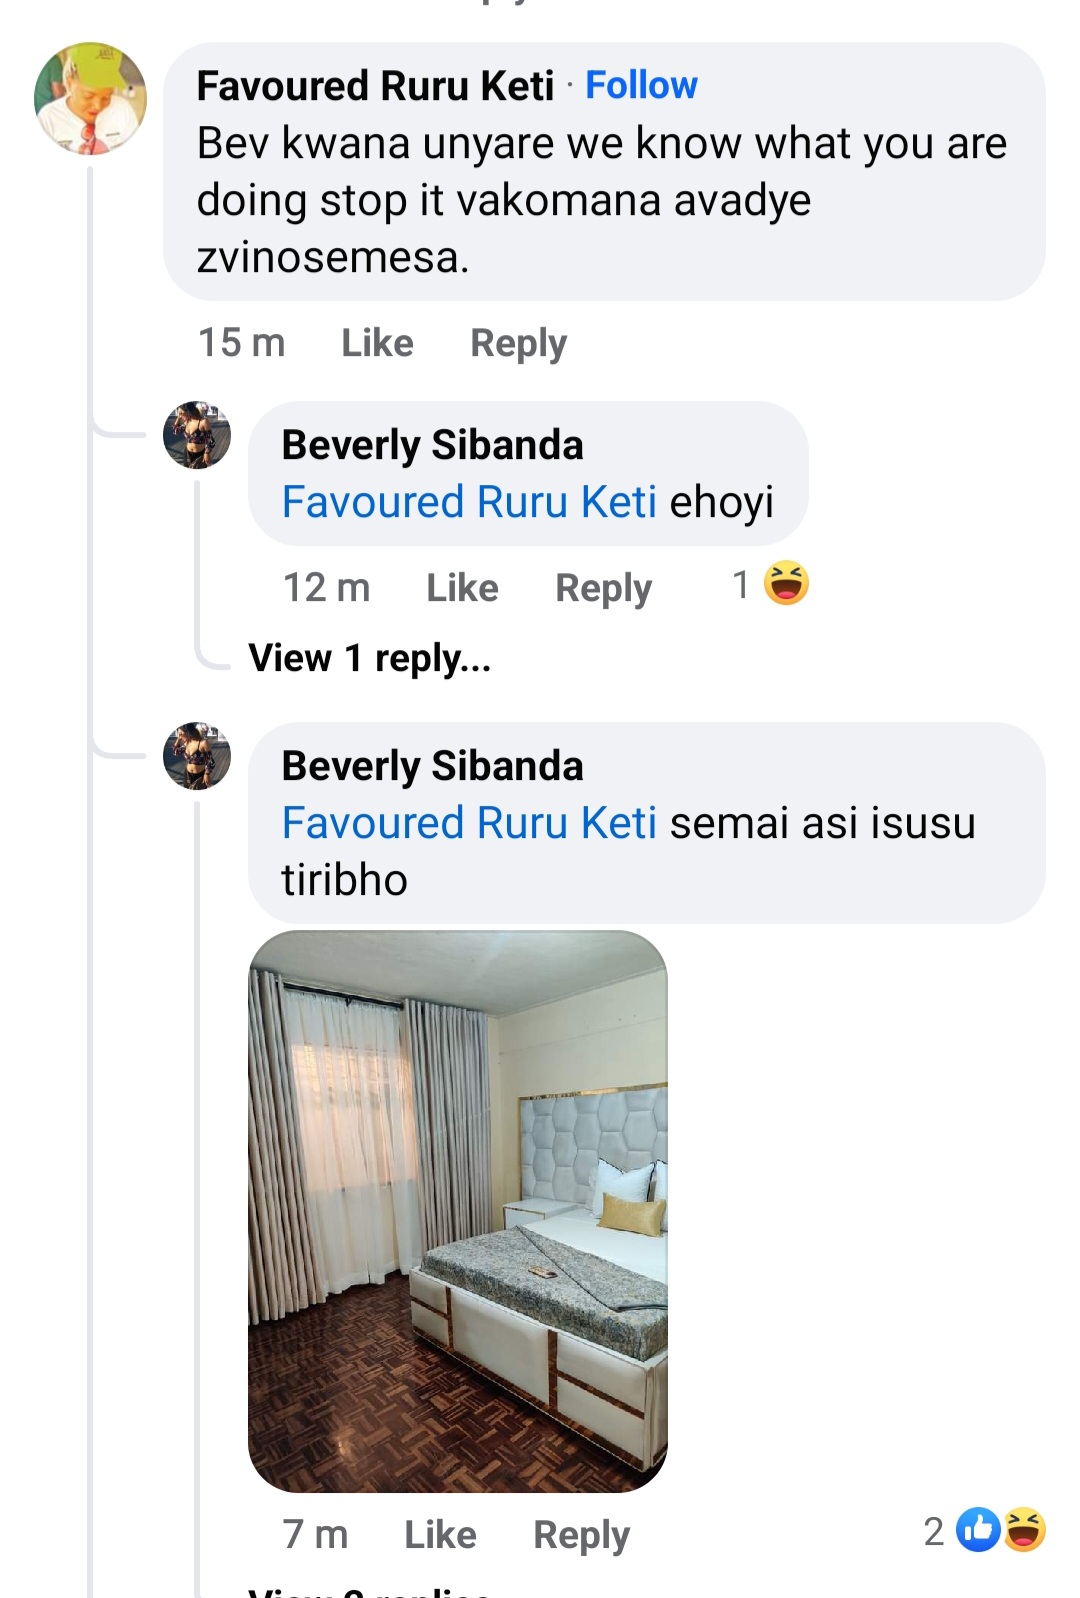The image size is (1080, 1598).
Task: Open Beverly Sibanda's avatar beside the bedroom photo reply
Action: (x=197, y=756)
